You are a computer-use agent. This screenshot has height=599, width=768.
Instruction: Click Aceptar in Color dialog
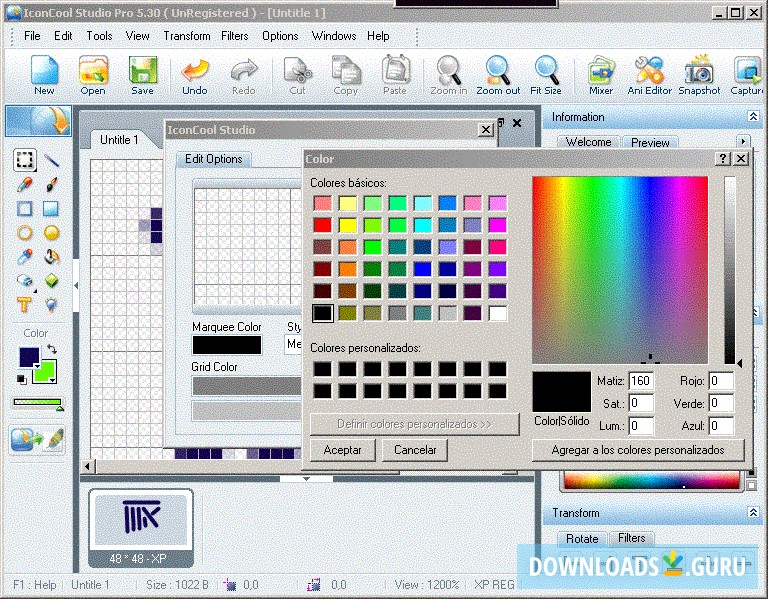click(342, 450)
